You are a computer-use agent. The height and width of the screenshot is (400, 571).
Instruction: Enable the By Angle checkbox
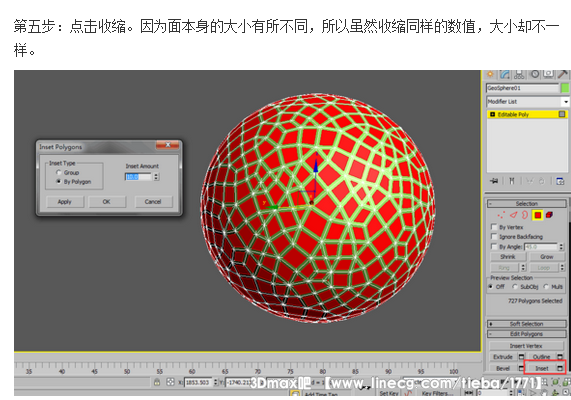tap(494, 247)
